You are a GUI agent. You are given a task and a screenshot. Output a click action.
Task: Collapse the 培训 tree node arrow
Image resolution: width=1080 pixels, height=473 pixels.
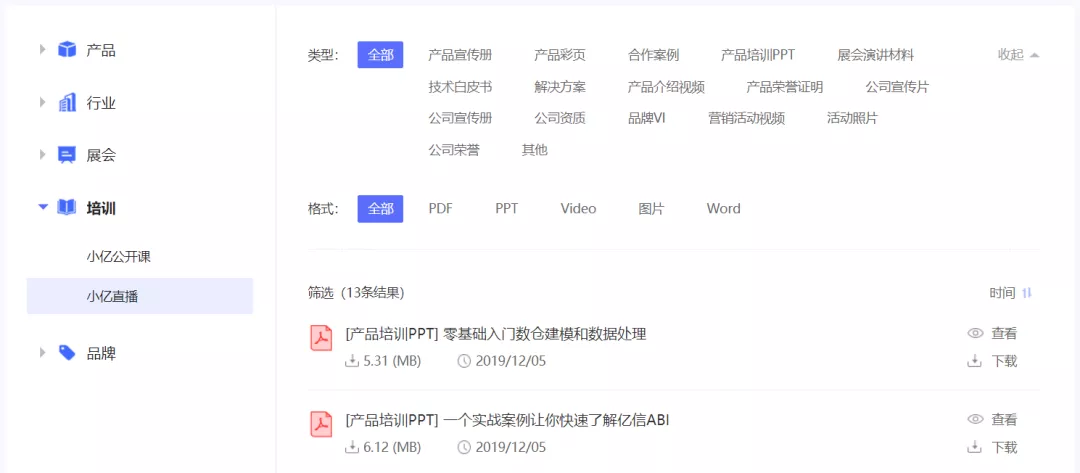point(42,207)
